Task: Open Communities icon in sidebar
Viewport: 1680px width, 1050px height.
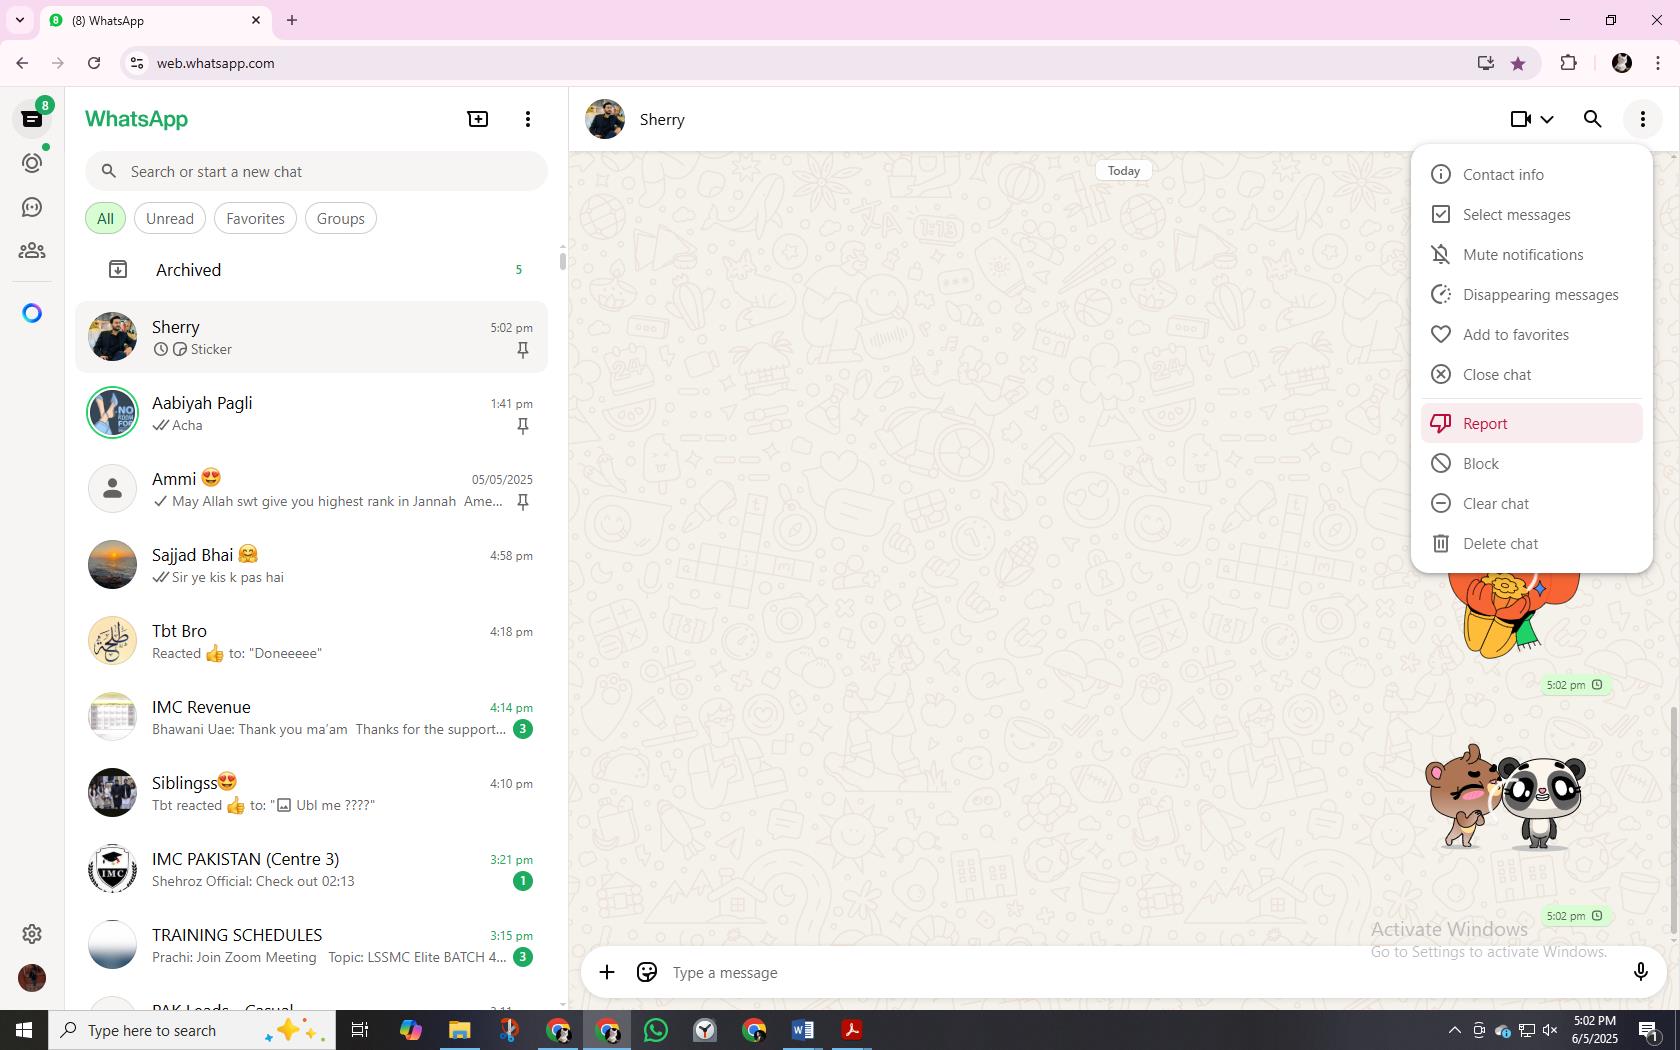Action: coord(32,251)
